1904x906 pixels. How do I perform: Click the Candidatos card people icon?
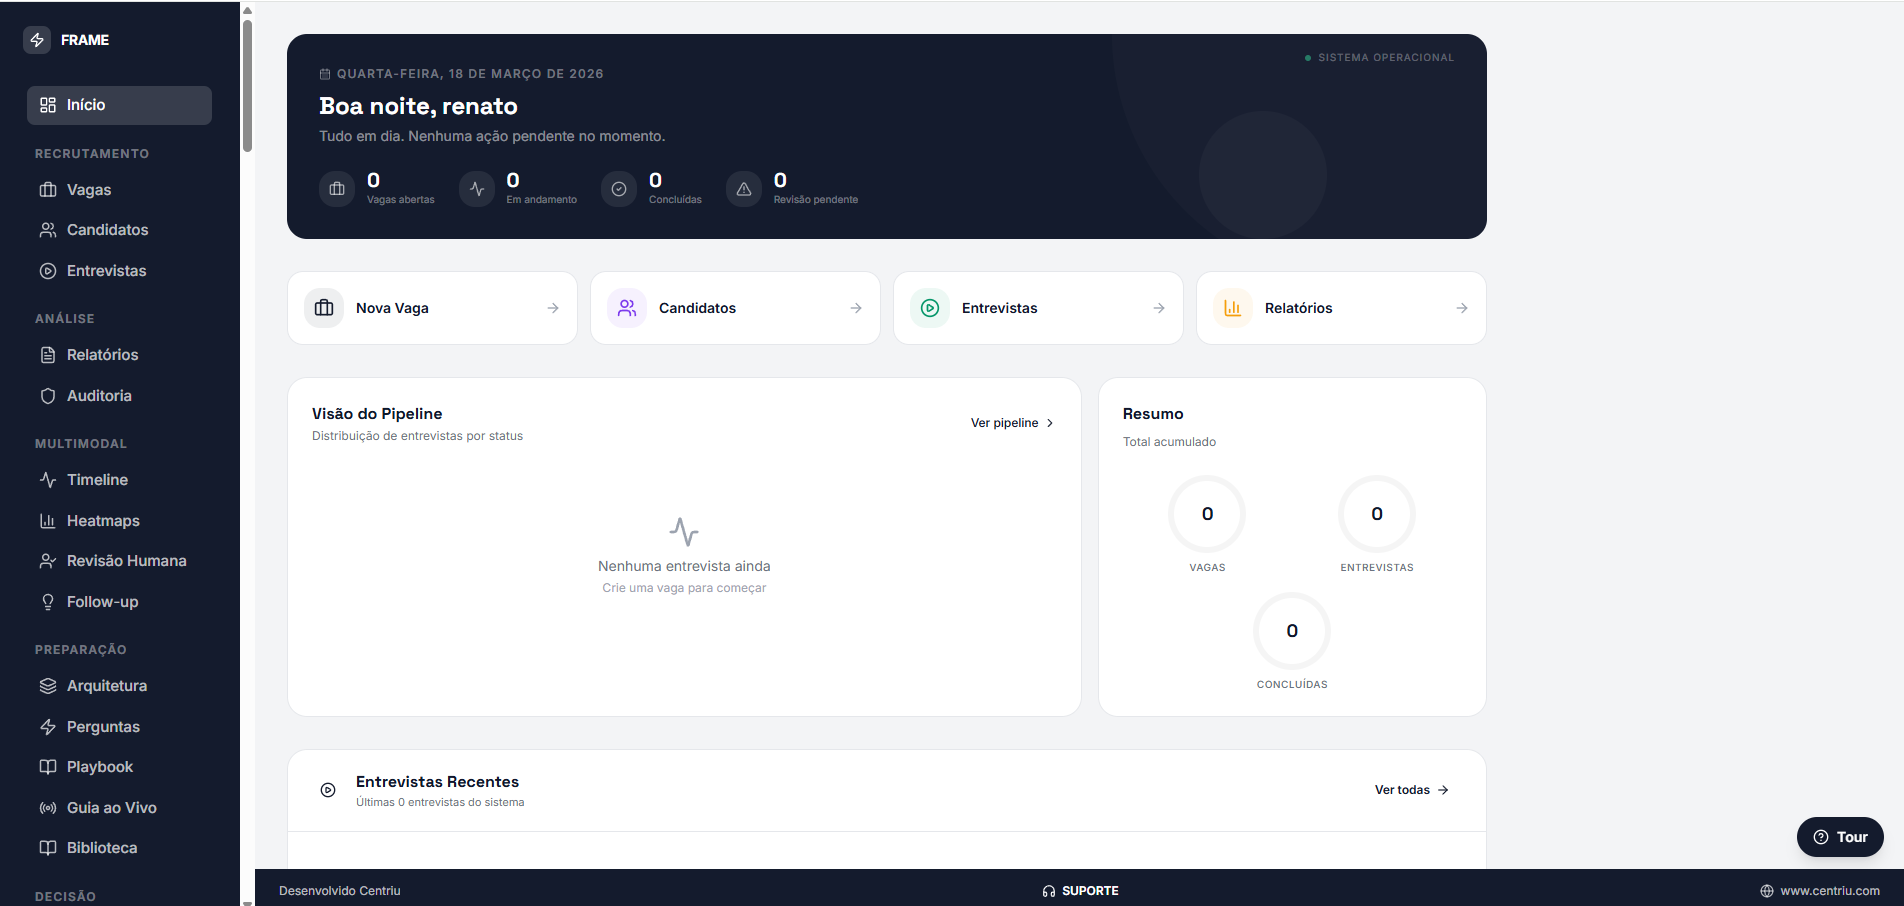pos(627,308)
